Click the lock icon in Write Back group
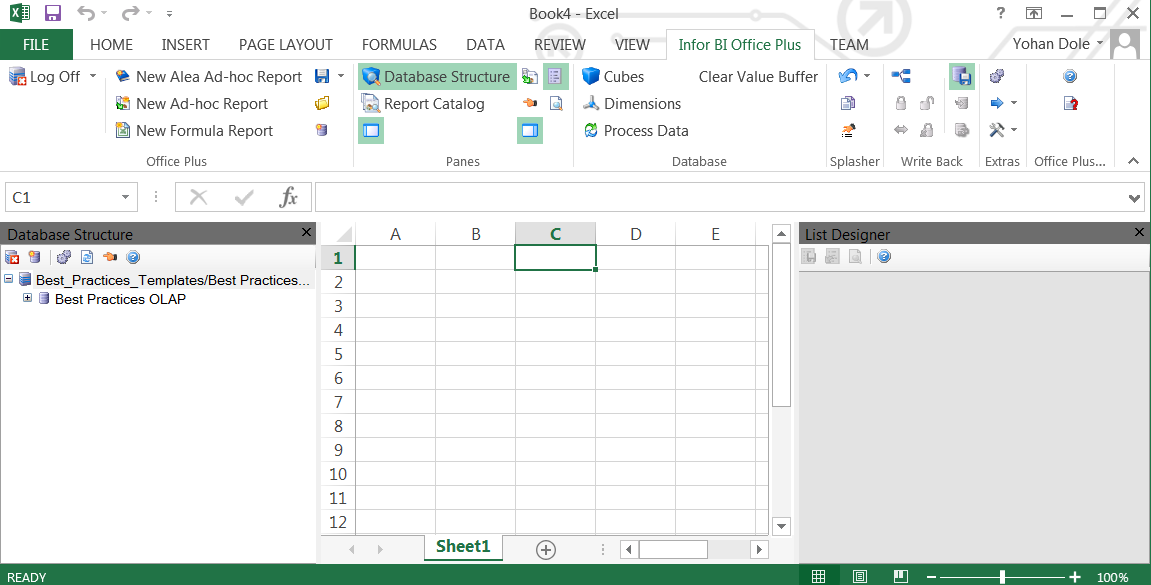Screen dimensions: 1151x585 coord(901,103)
